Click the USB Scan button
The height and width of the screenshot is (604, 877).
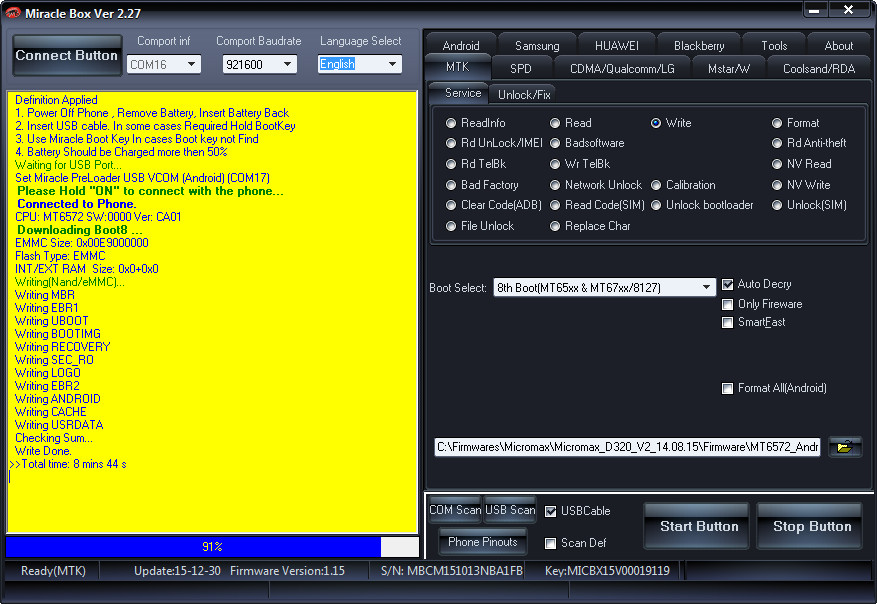[x=510, y=510]
